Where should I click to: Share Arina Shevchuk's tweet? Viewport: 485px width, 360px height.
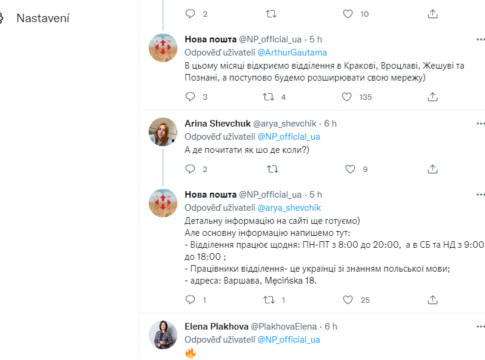point(433,169)
